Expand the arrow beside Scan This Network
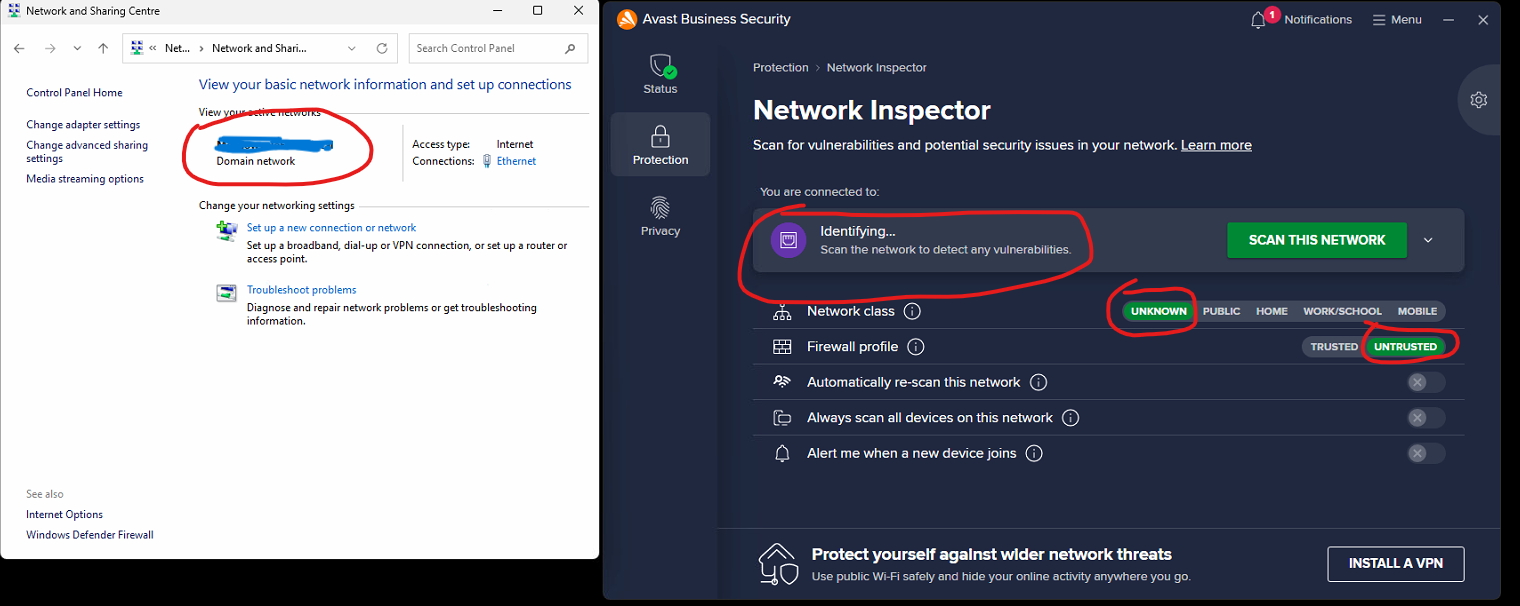The height and width of the screenshot is (606, 1520). point(1428,240)
